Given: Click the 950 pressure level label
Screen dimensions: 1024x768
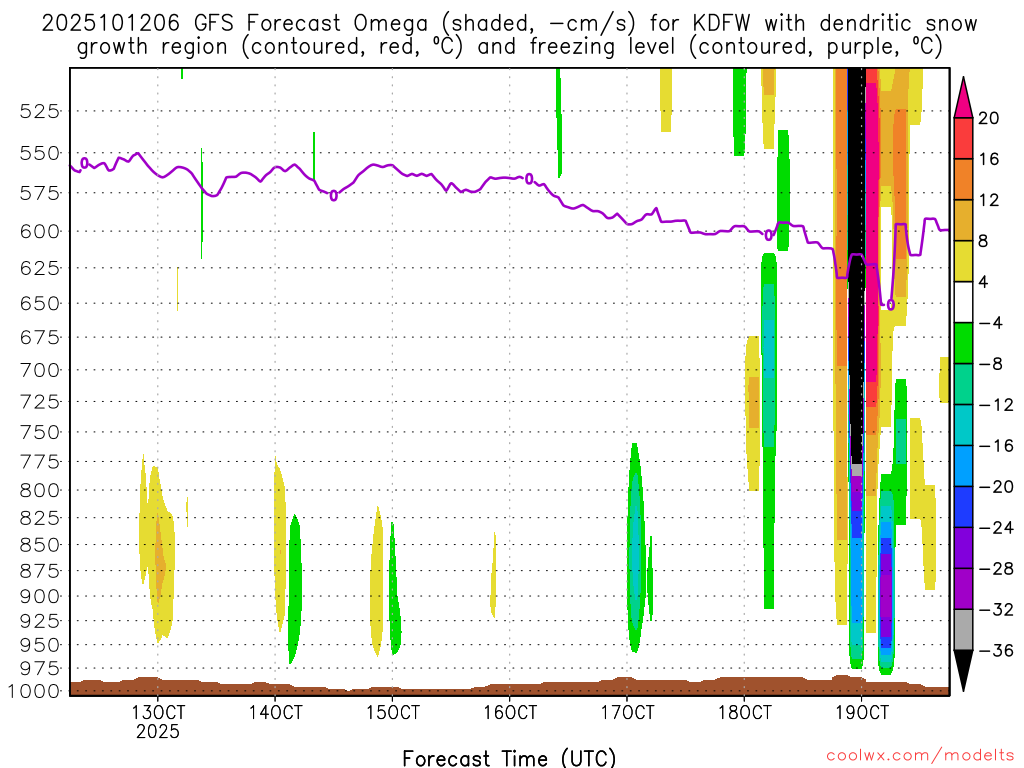Looking at the screenshot, I should (x=40, y=645).
